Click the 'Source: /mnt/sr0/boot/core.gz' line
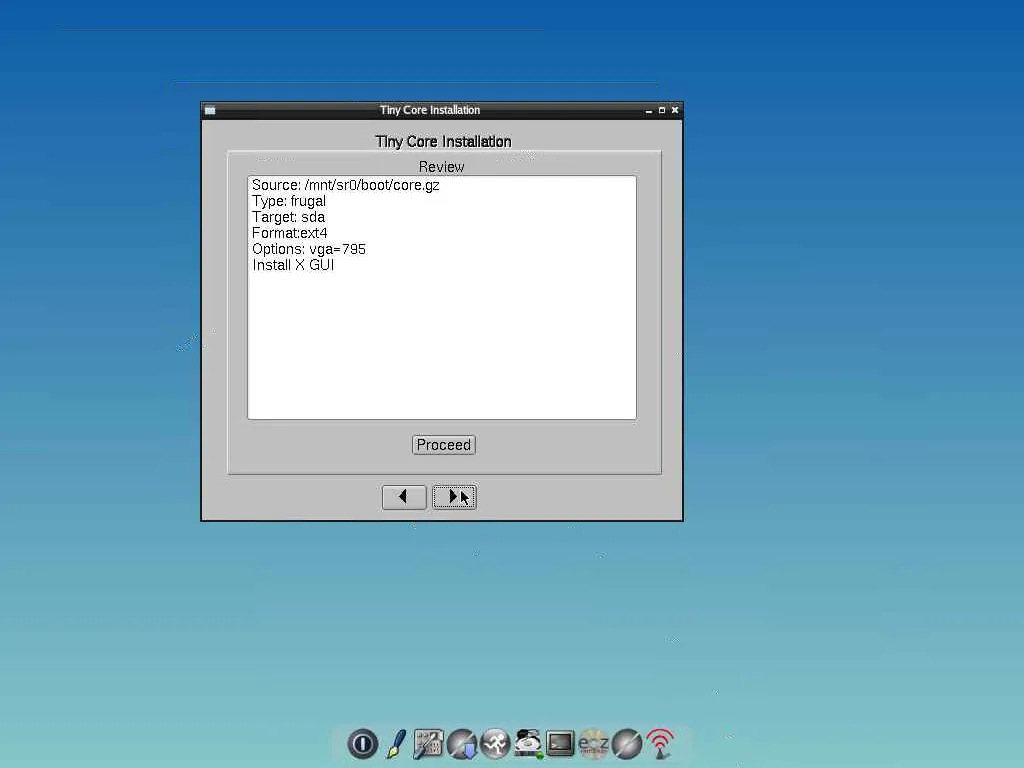The width and height of the screenshot is (1024, 768). pyautogui.click(x=345, y=185)
